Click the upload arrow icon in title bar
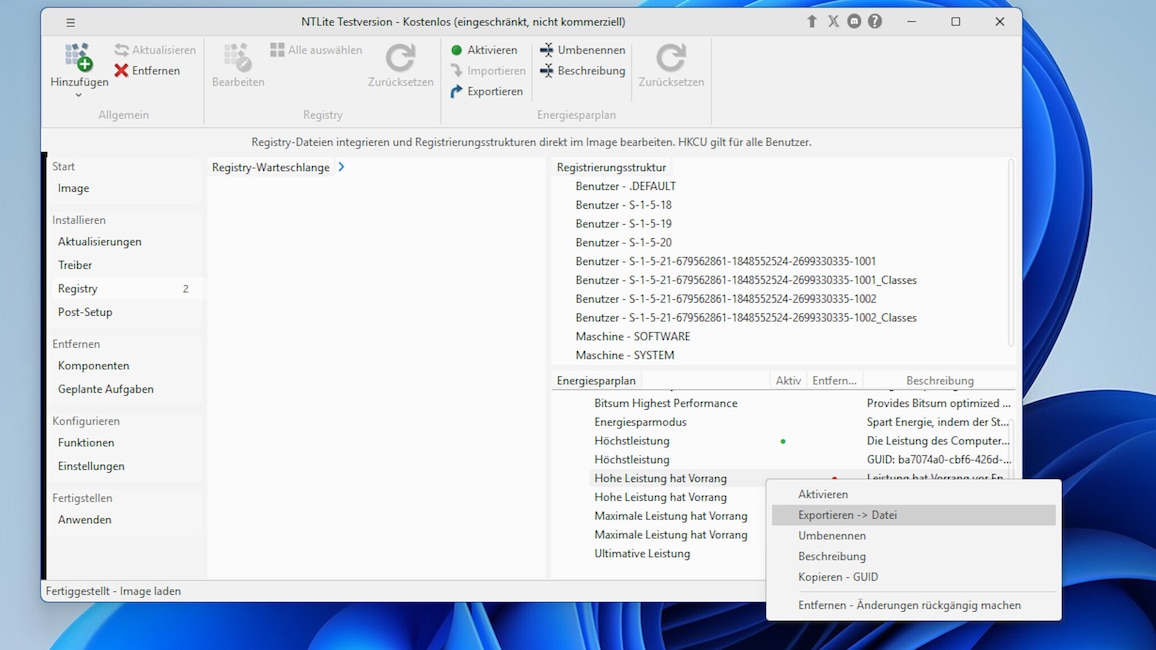 812,21
